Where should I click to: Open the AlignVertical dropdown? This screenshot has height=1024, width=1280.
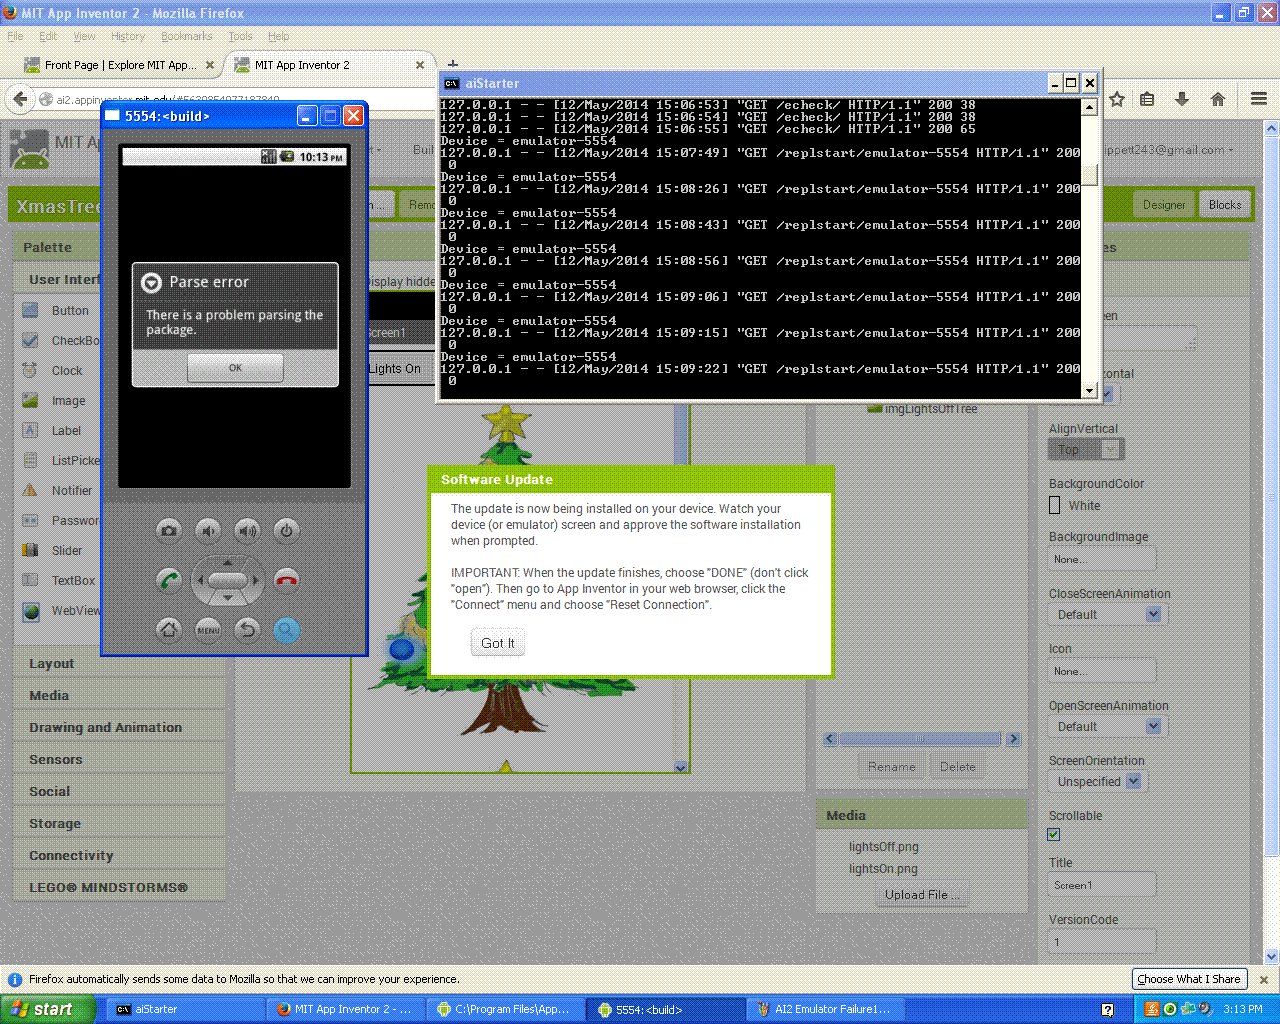tap(1086, 450)
